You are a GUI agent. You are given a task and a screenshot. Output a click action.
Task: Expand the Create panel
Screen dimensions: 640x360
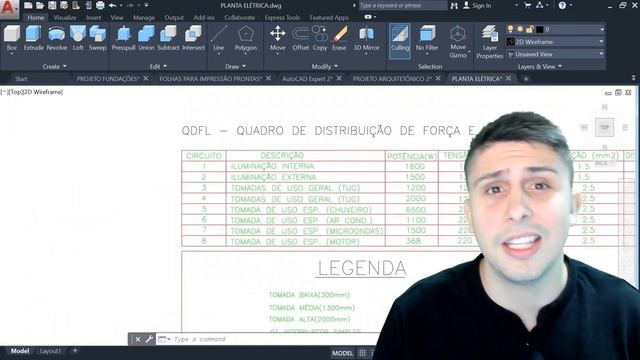pos(54,66)
